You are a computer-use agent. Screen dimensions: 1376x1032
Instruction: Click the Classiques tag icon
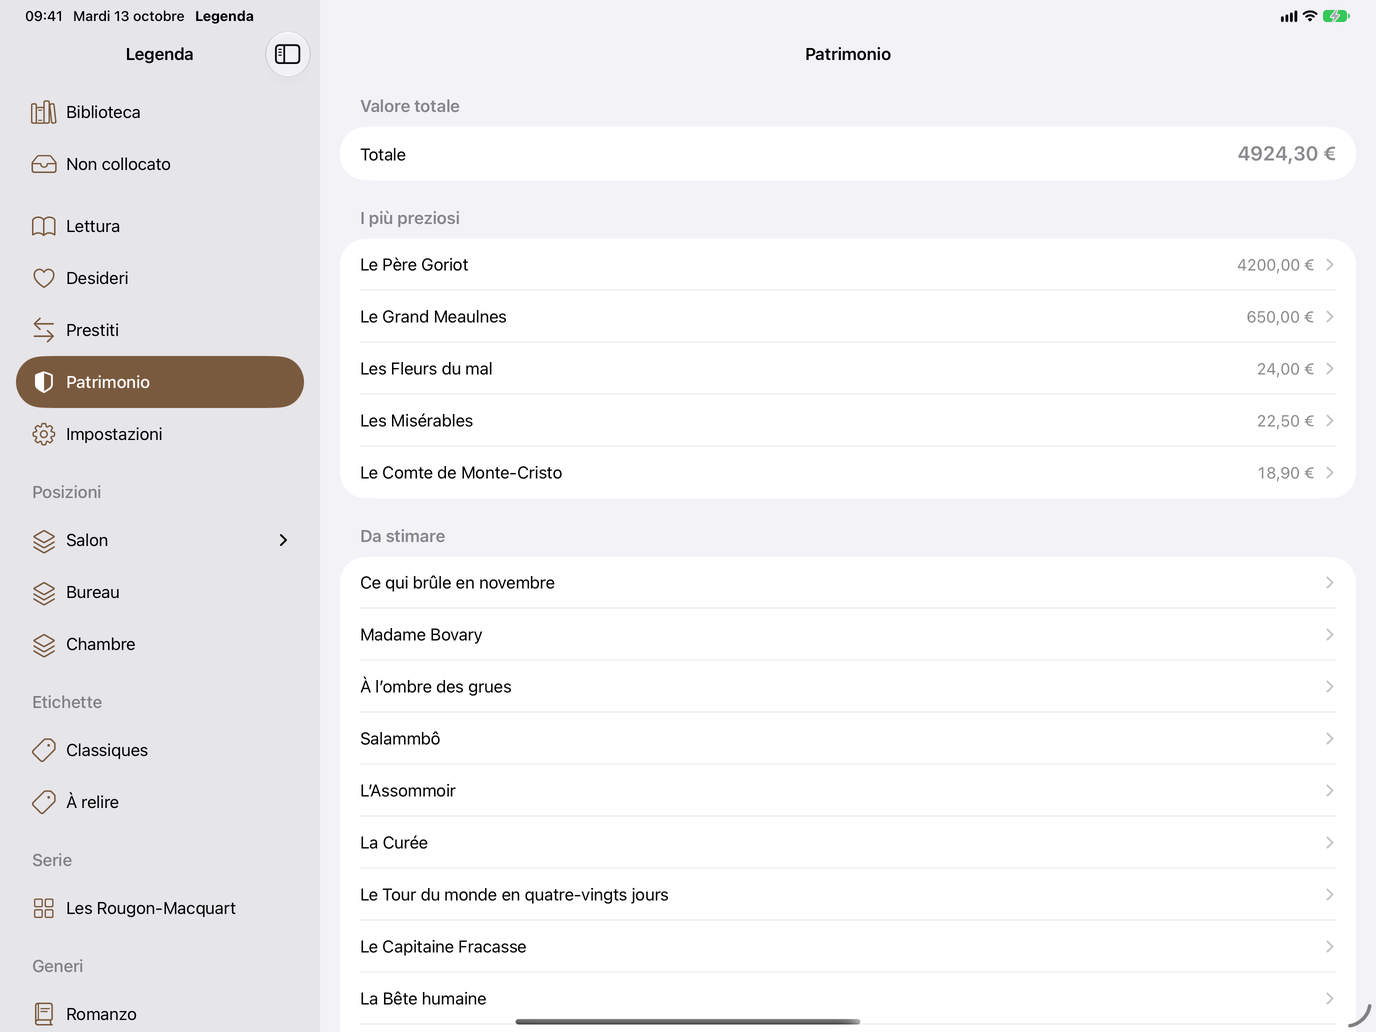pyautogui.click(x=44, y=750)
